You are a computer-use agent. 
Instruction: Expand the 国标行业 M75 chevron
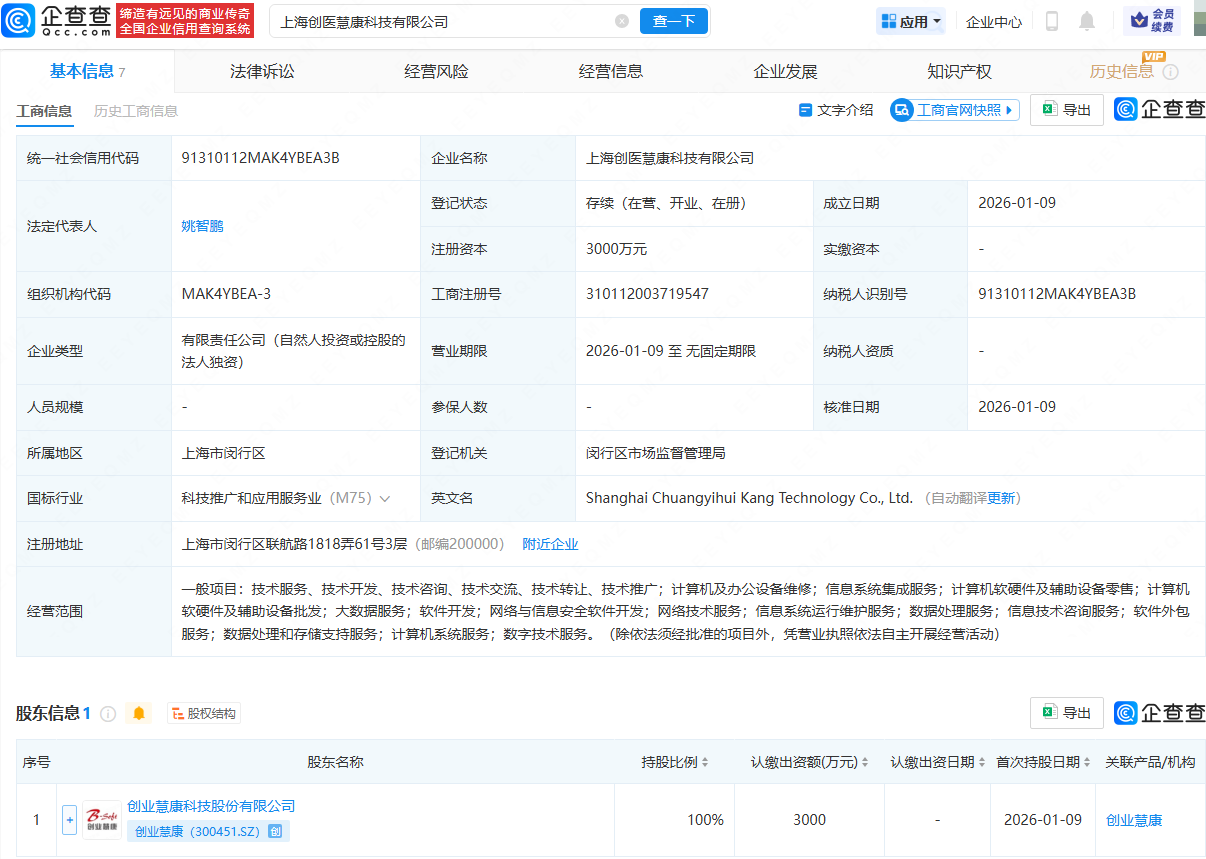pyautogui.click(x=385, y=498)
